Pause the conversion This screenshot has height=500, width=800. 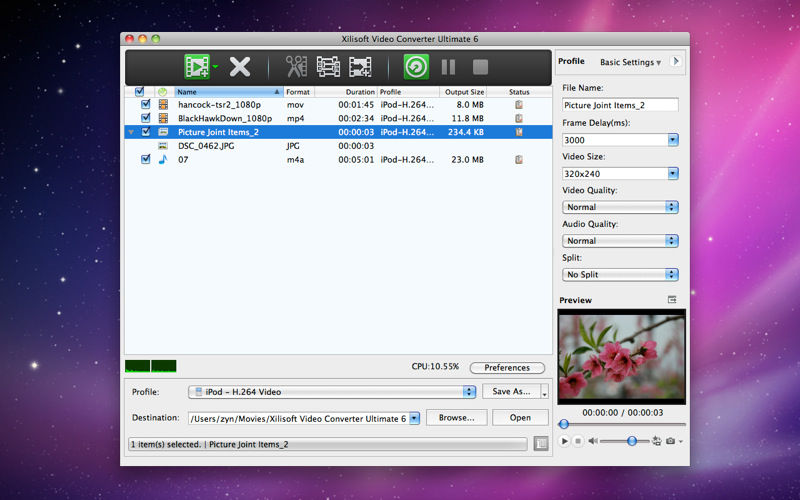(448, 67)
